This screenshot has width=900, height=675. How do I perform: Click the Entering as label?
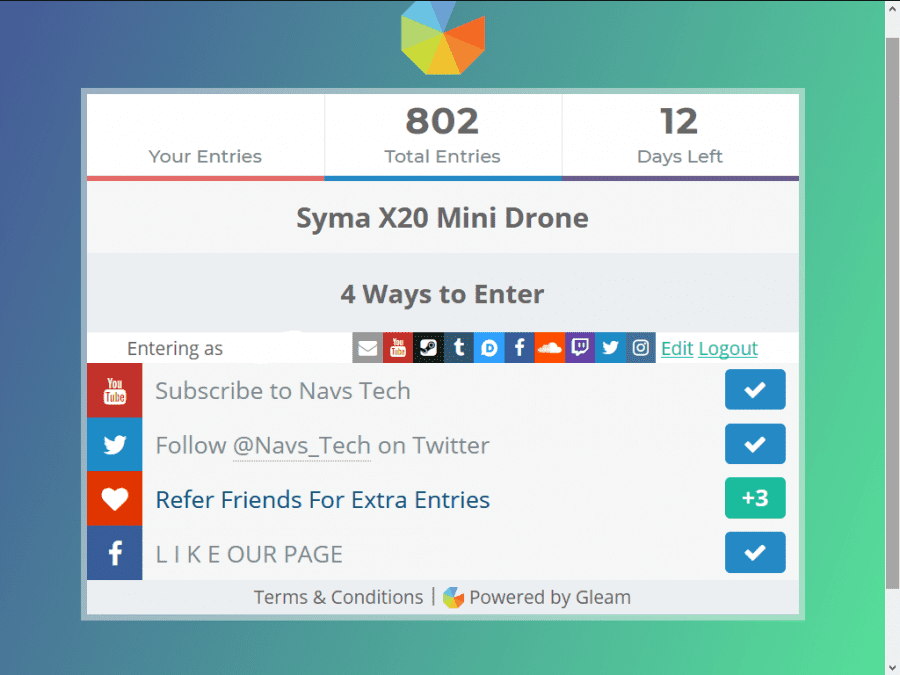(175, 348)
